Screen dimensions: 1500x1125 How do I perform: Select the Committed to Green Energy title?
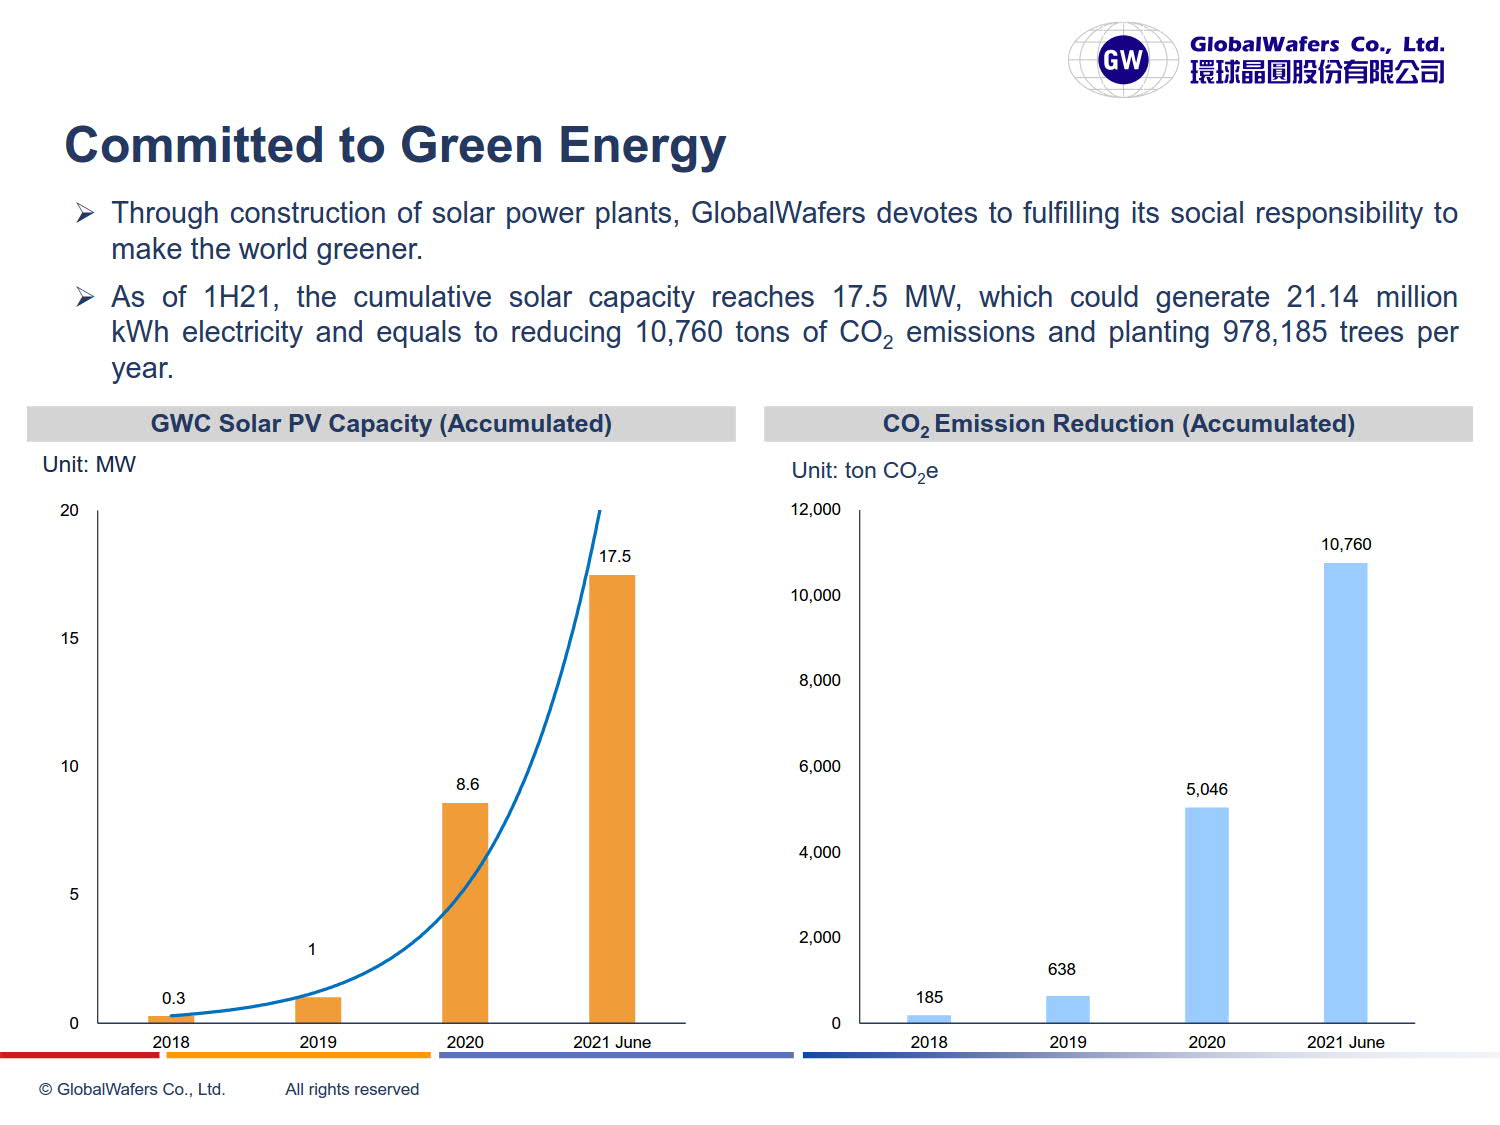tap(395, 146)
